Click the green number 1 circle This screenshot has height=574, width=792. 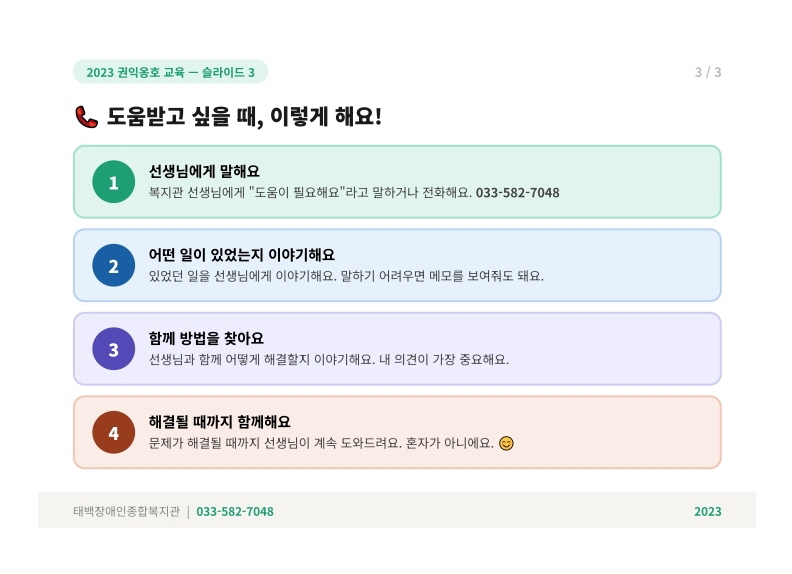pos(113,182)
